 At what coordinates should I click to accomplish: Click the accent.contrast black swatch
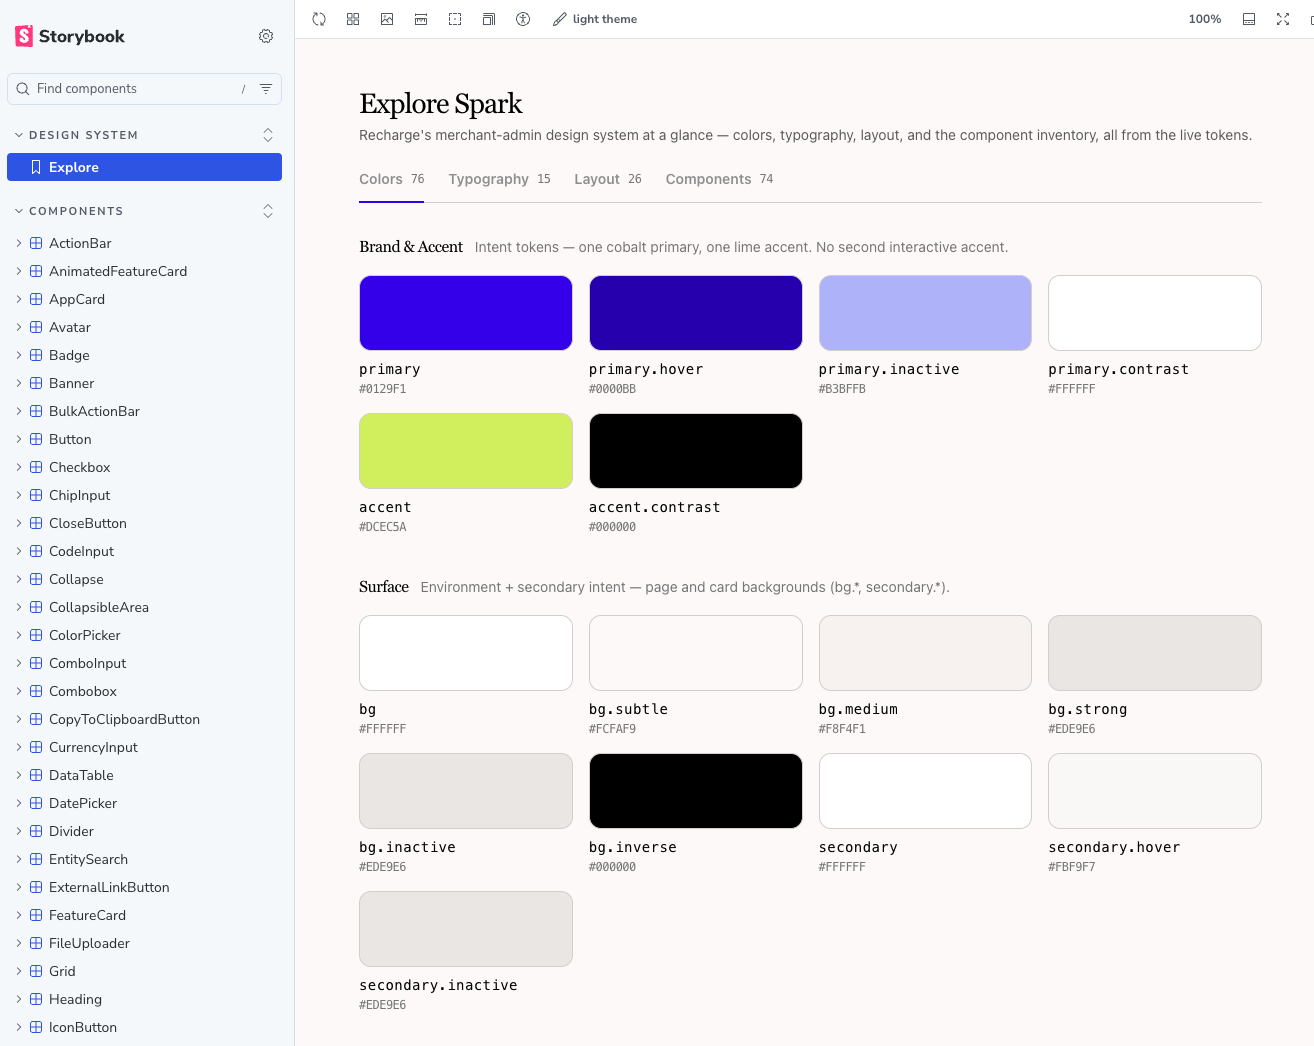click(x=696, y=451)
